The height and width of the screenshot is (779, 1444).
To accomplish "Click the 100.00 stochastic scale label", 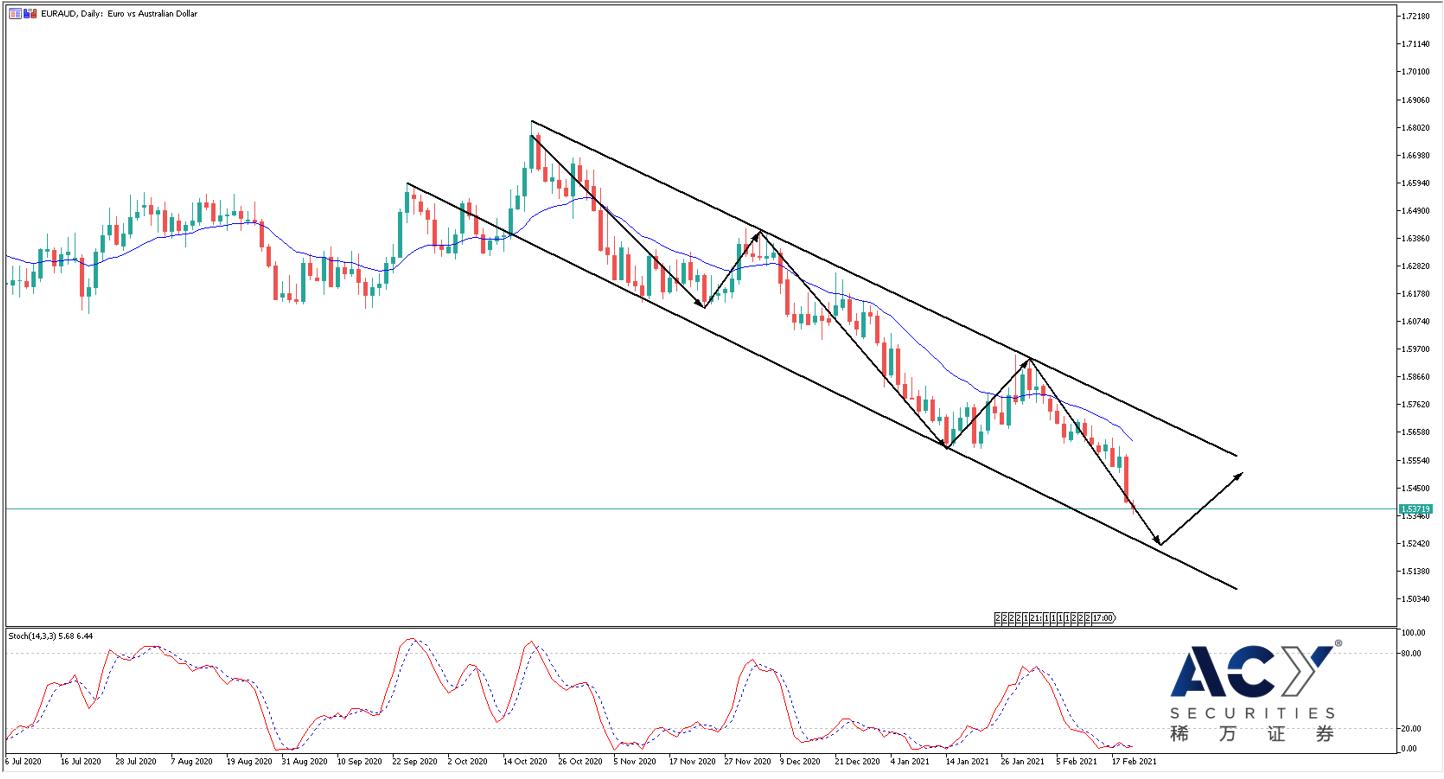I will (1414, 634).
